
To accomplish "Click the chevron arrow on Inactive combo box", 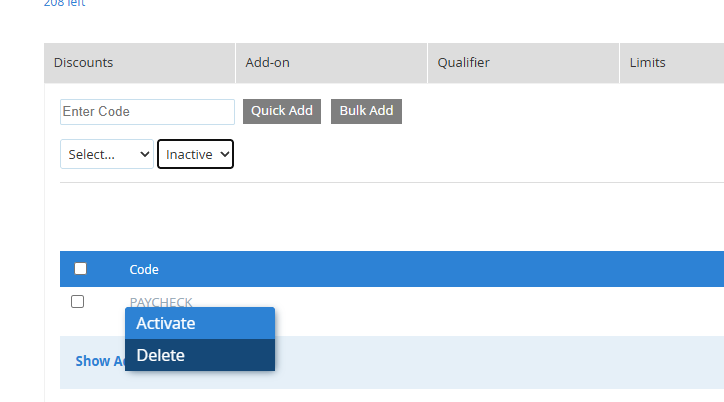I will pyautogui.click(x=224, y=154).
